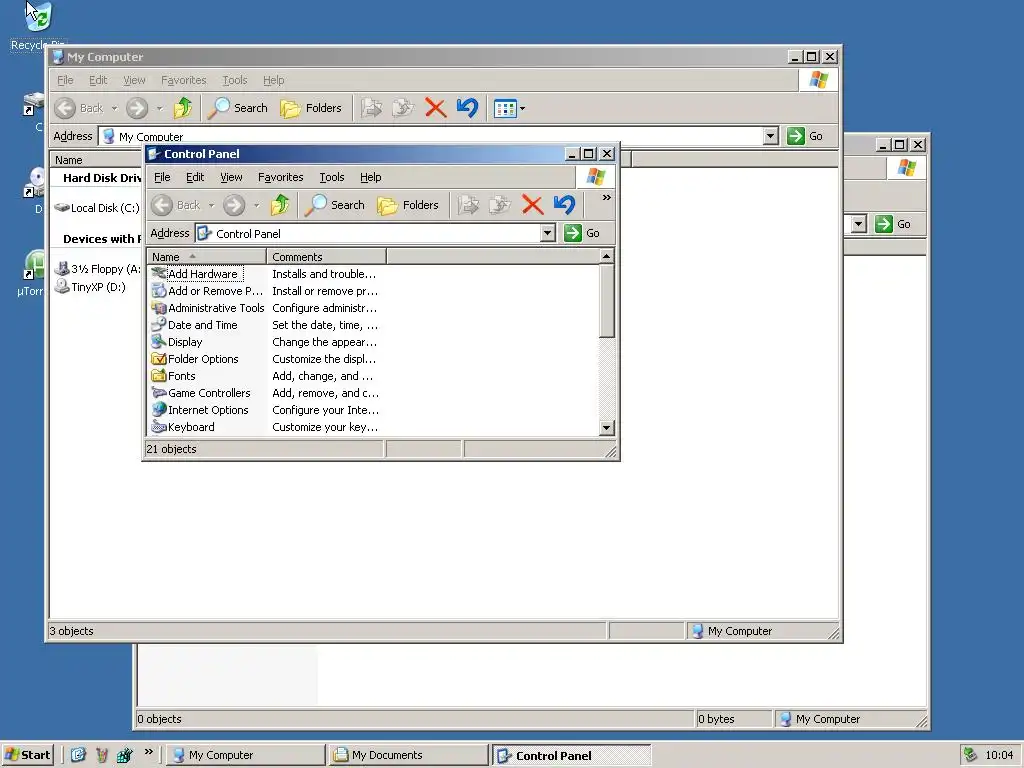
Task: Click Forward history dropdown in Control Panel
Action: [x=257, y=206]
